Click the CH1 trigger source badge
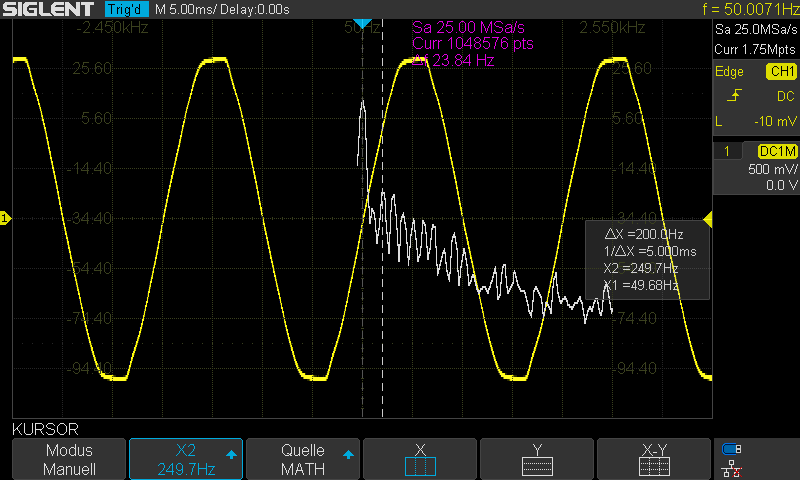 point(782,71)
